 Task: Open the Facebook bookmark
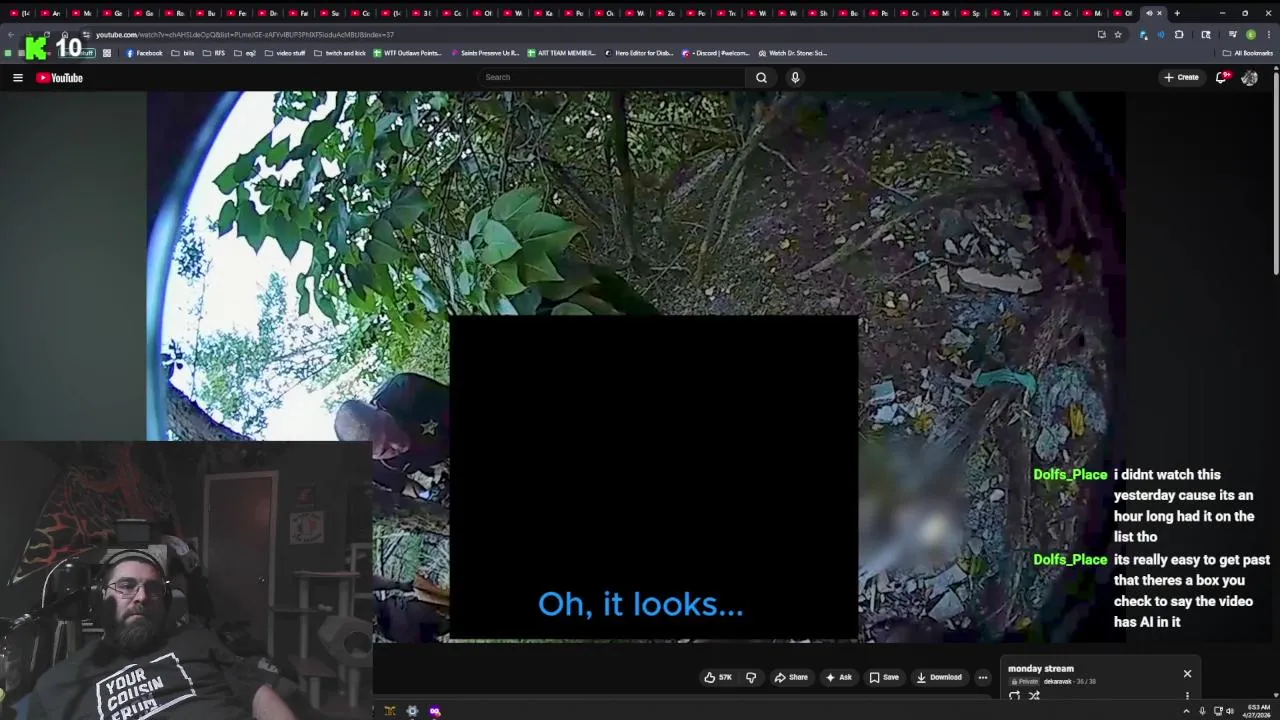[144, 53]
